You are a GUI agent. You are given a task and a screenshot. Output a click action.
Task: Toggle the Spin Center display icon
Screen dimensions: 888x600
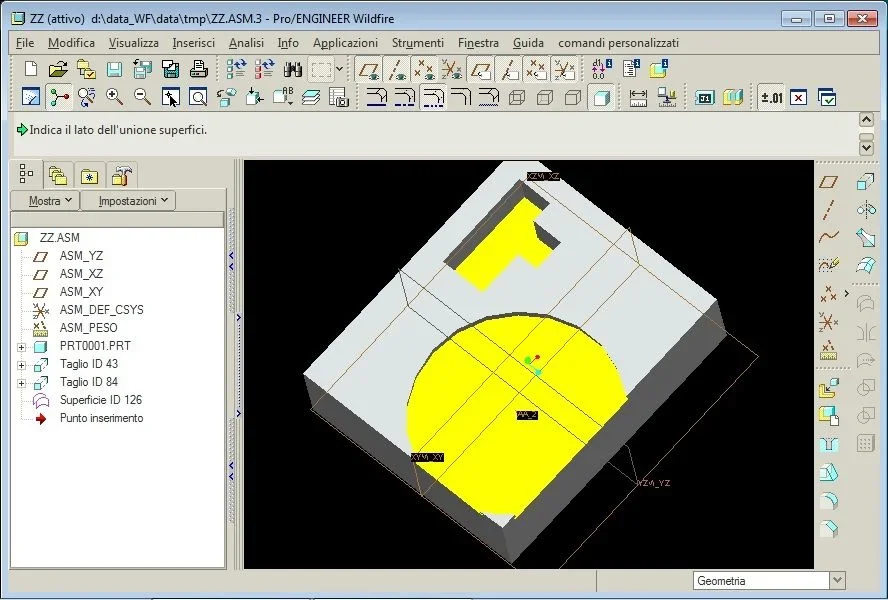click(x=59, y=97)
